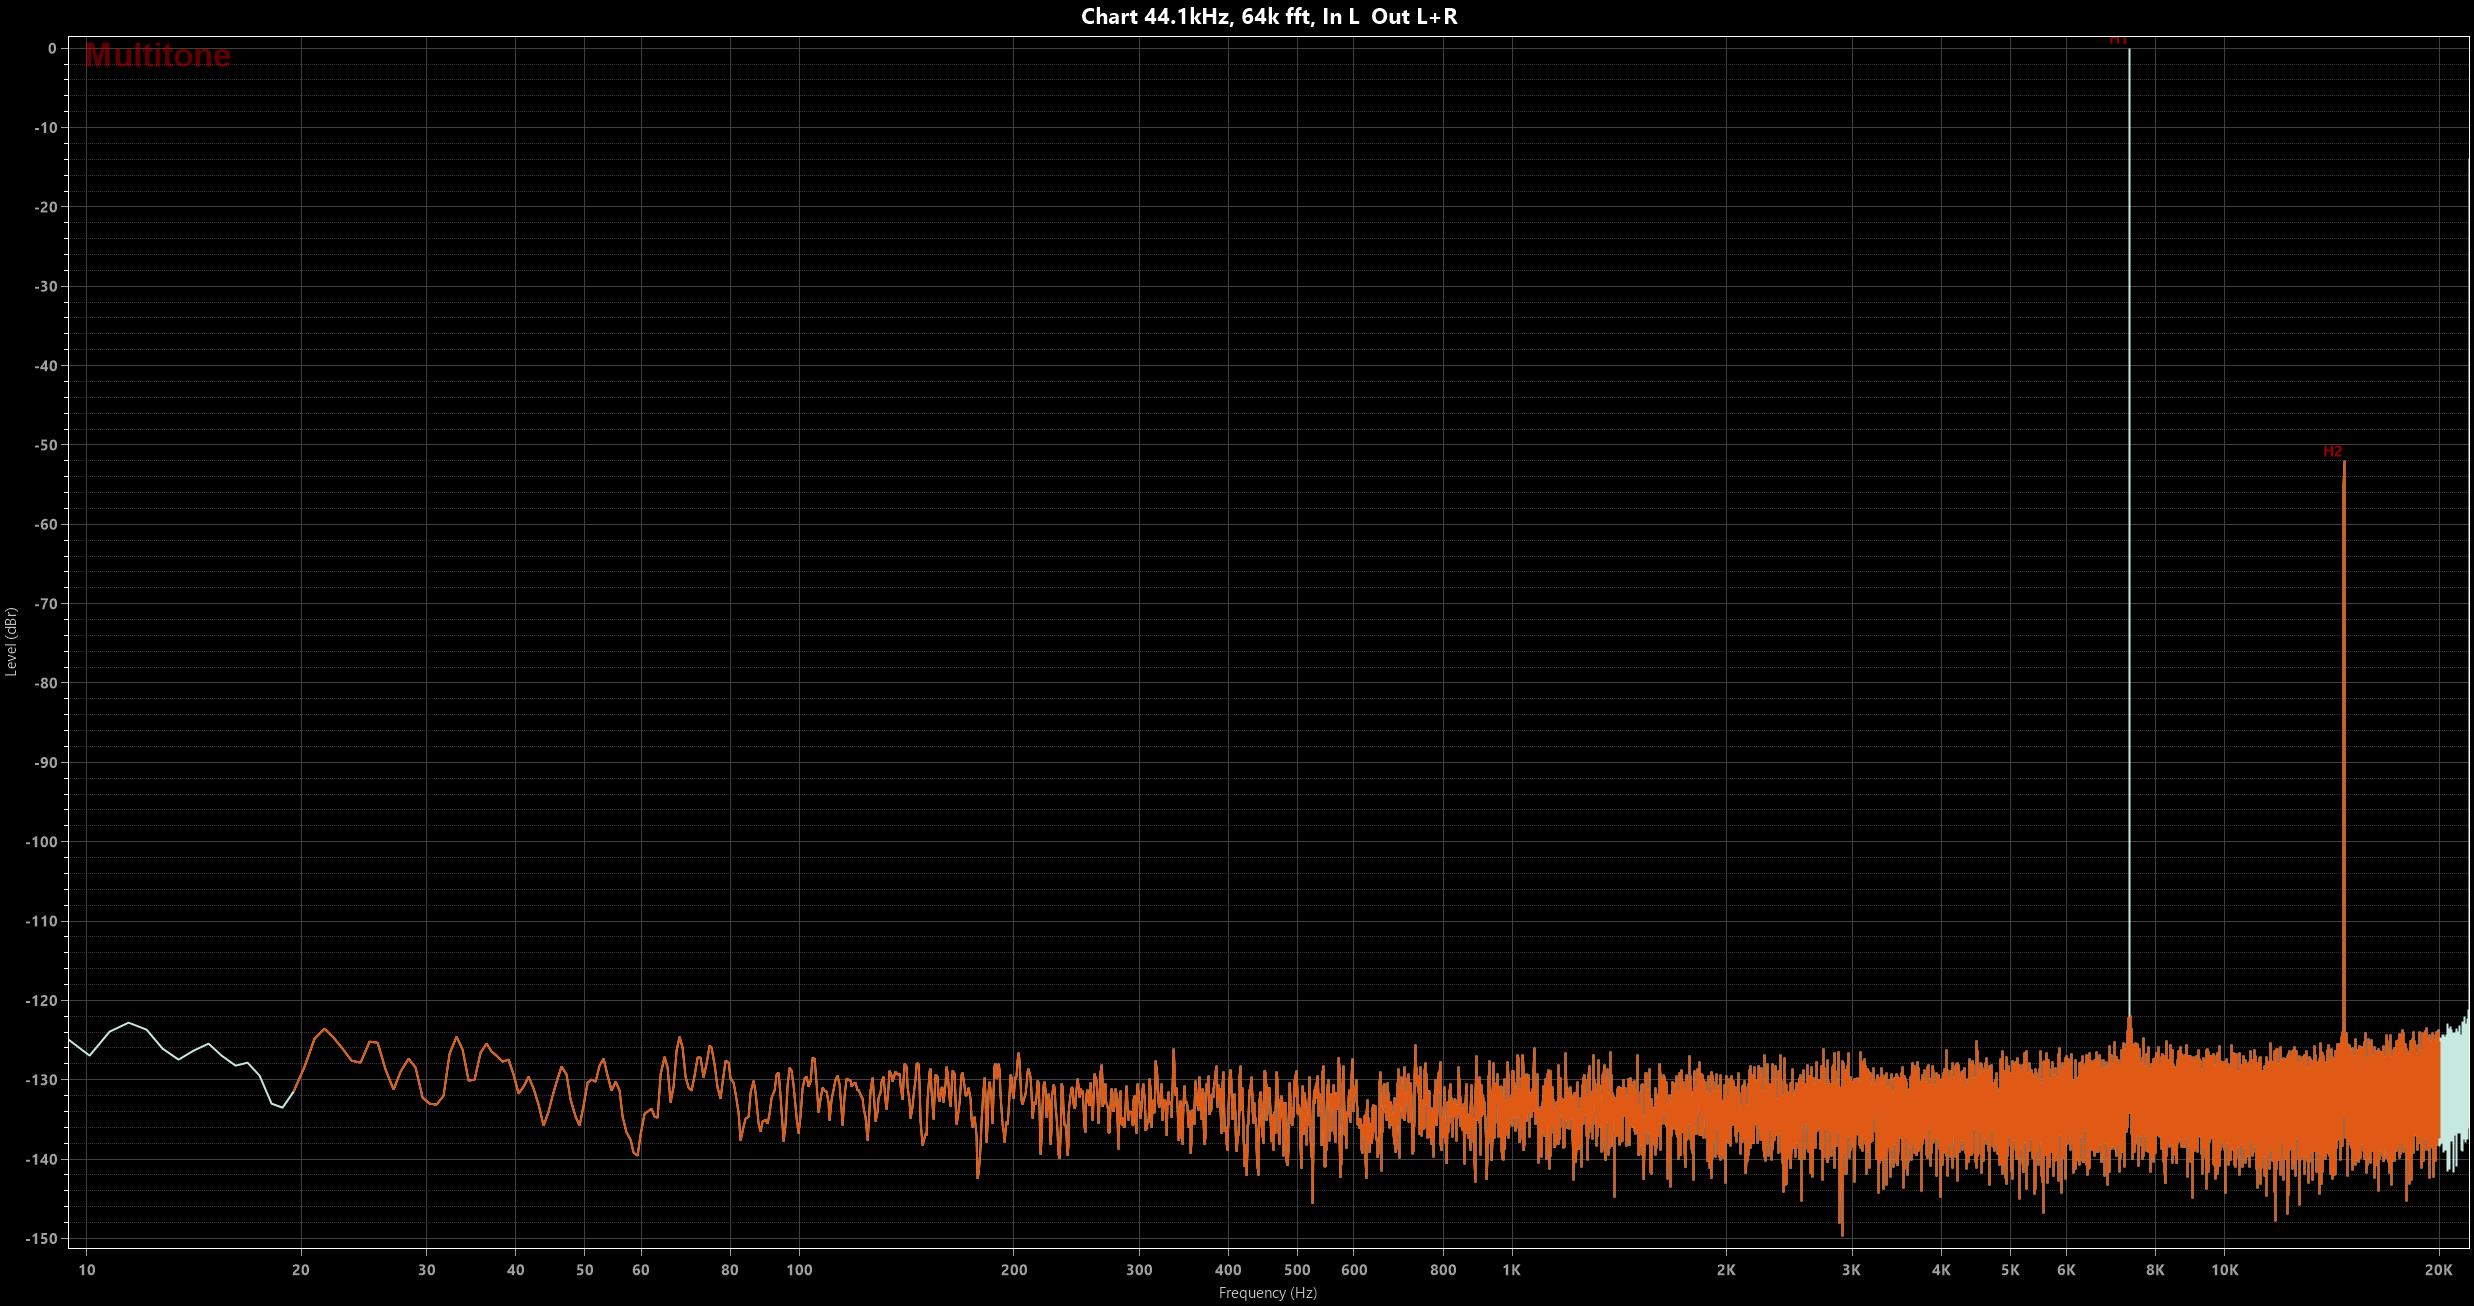Click the orange H2 harmonic spike
The image size is (2474, 1306).
click(x=2344, y=750)
